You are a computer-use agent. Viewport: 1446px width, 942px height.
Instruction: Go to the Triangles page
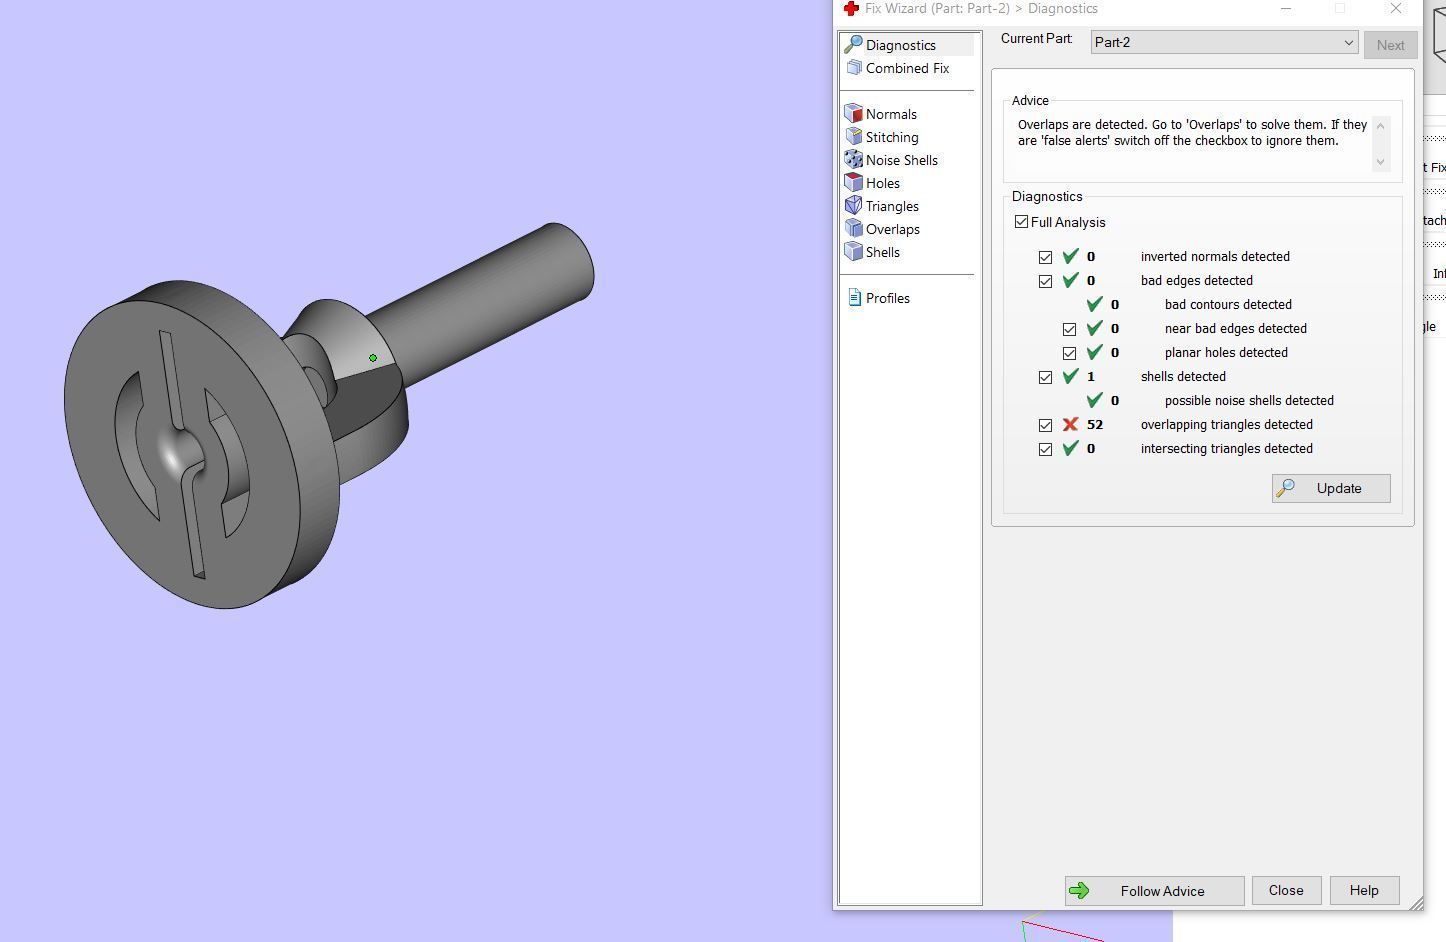pyautogui.click(x=892, y=206)
